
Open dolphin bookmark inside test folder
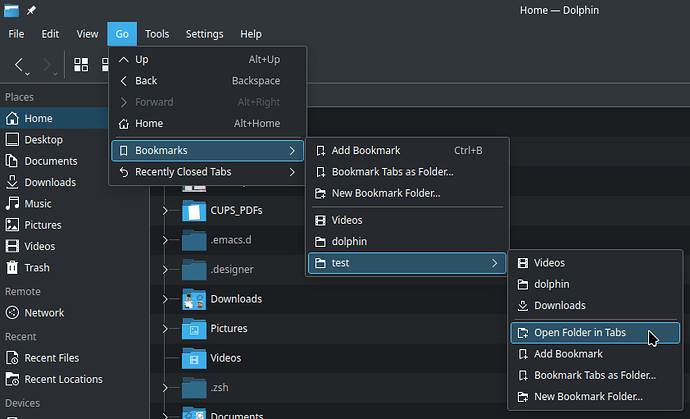[x=595, y=284]
